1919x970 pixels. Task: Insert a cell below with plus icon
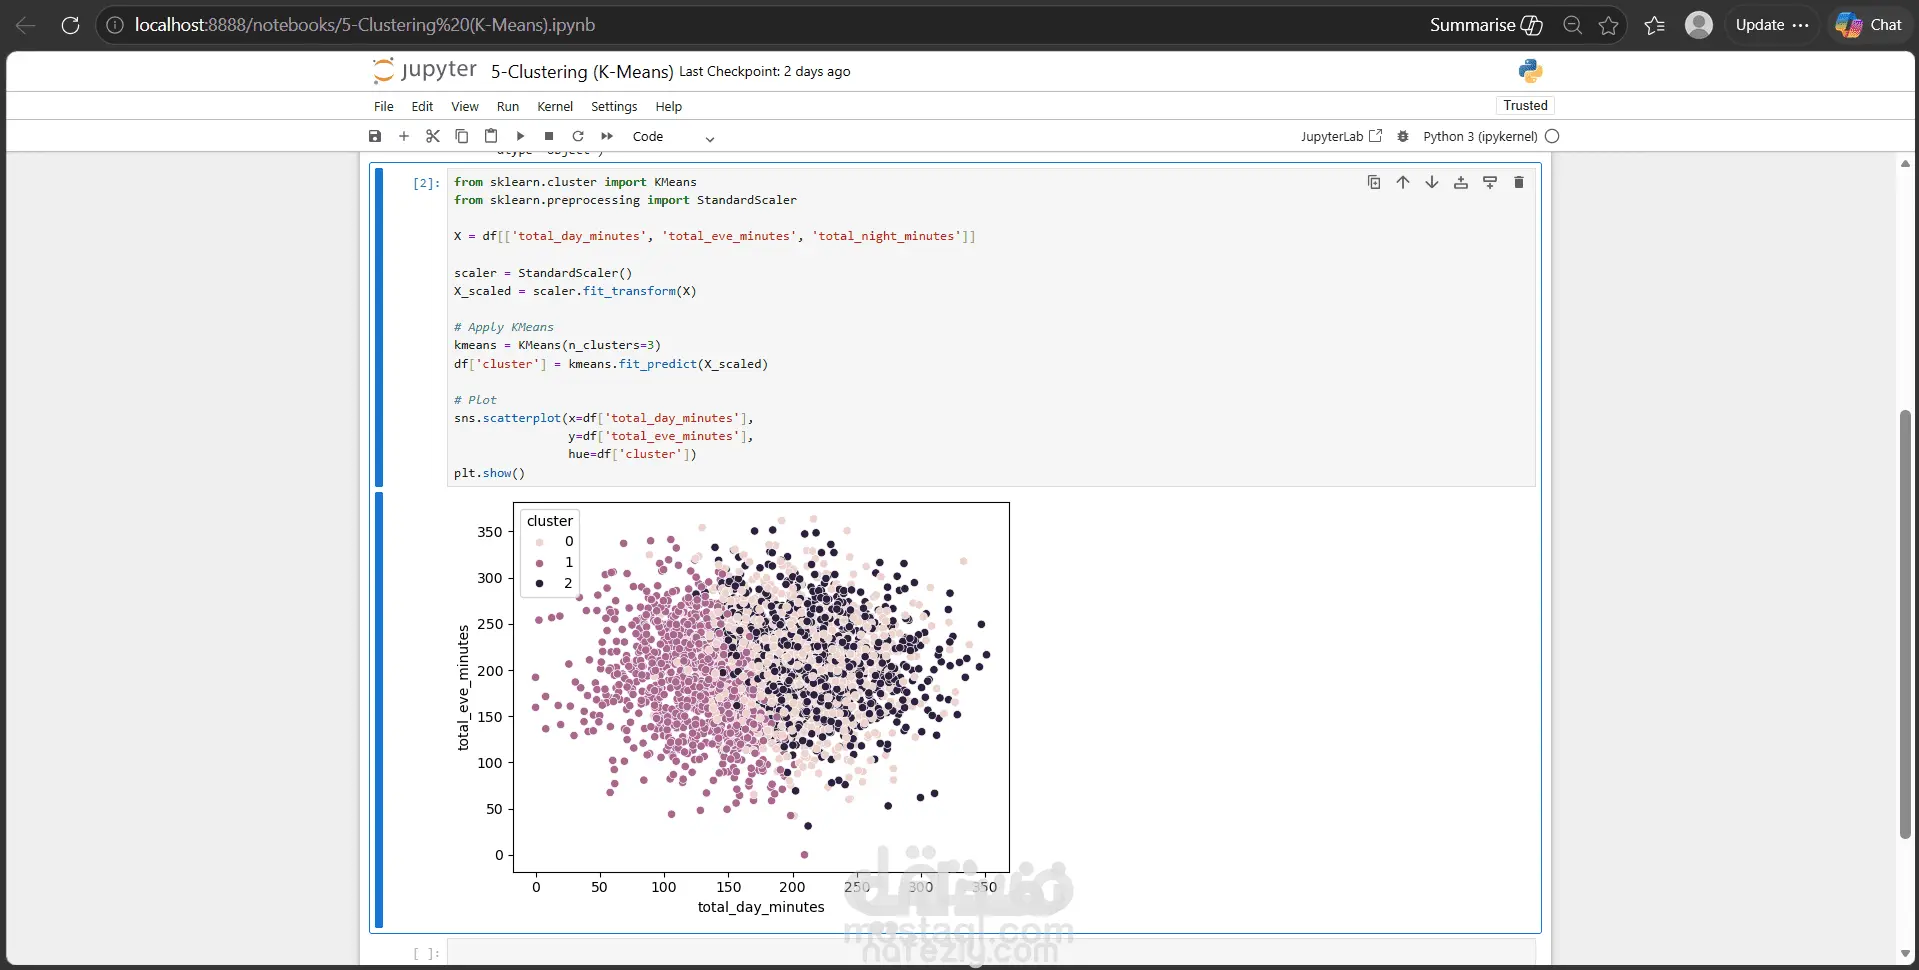(404, 136)
